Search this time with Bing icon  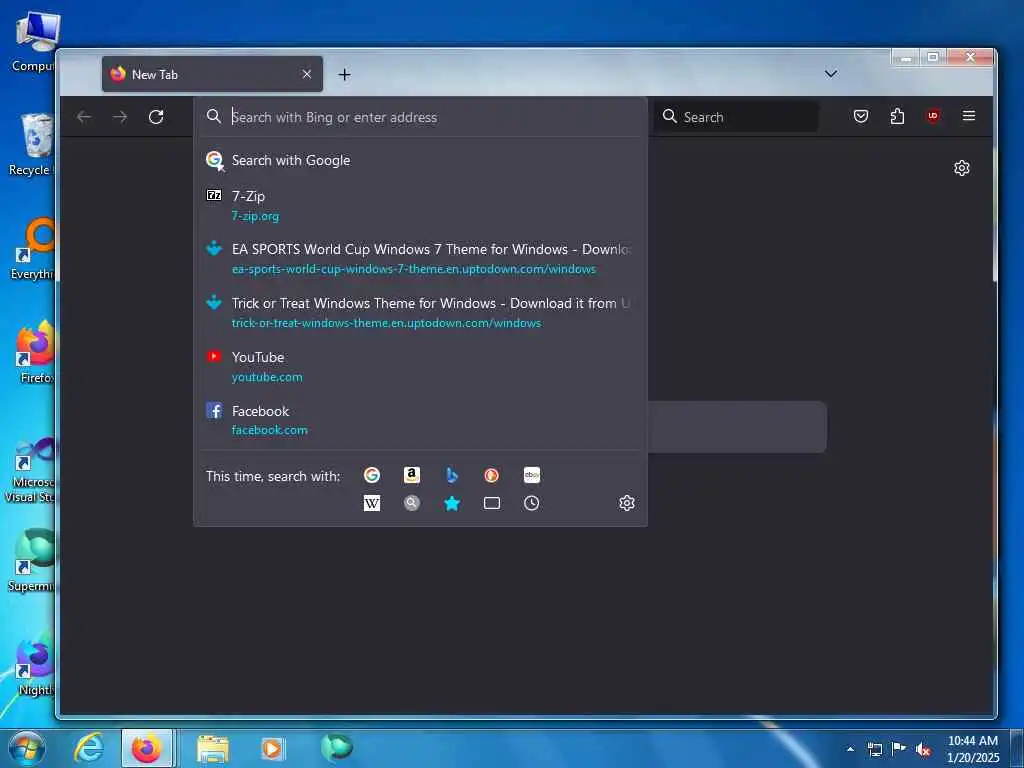pos(452,475)
